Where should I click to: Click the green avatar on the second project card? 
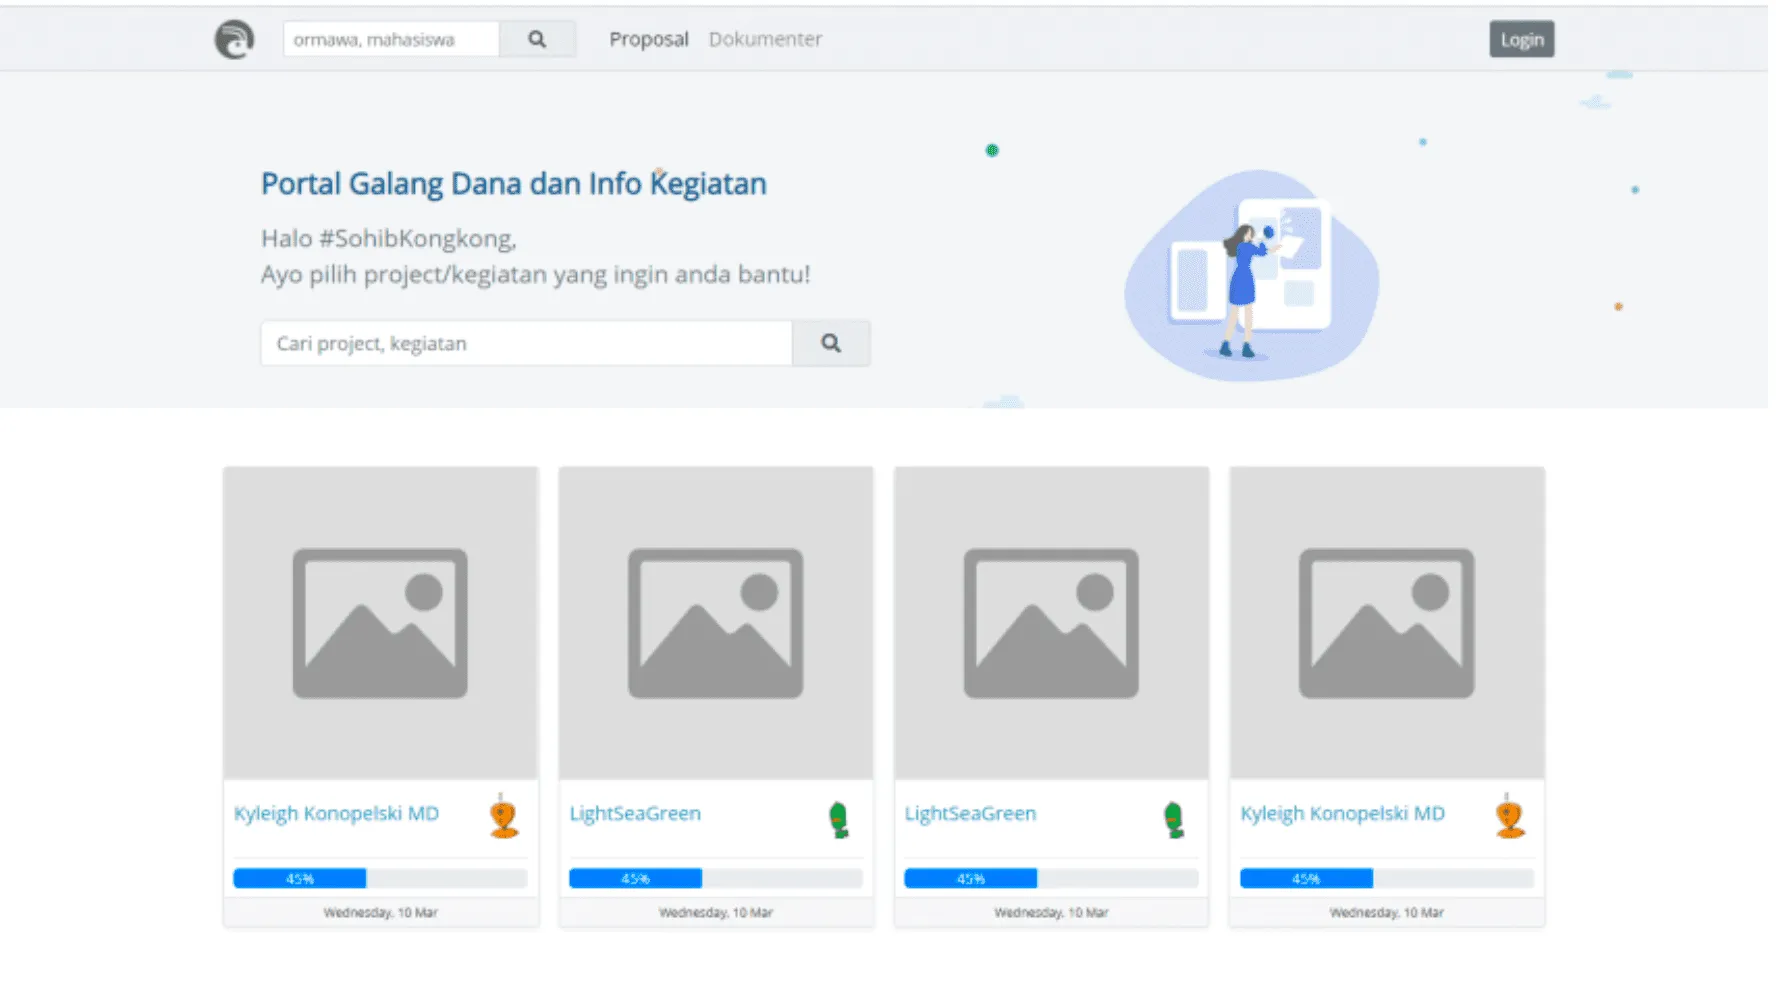tap(839, 819)
